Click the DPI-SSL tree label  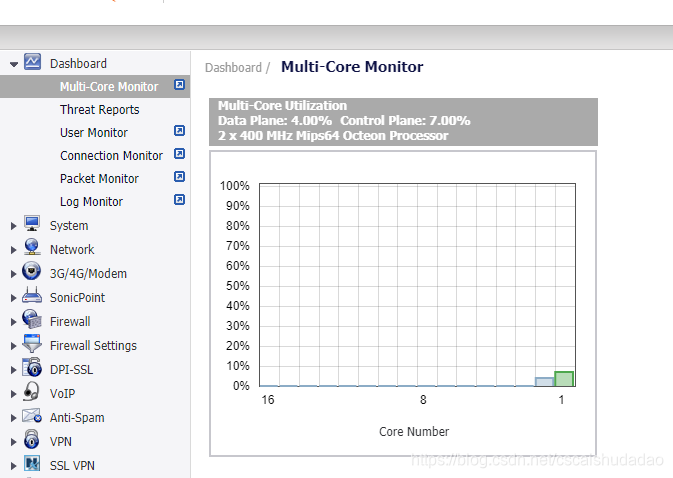[x=71, y=370]
